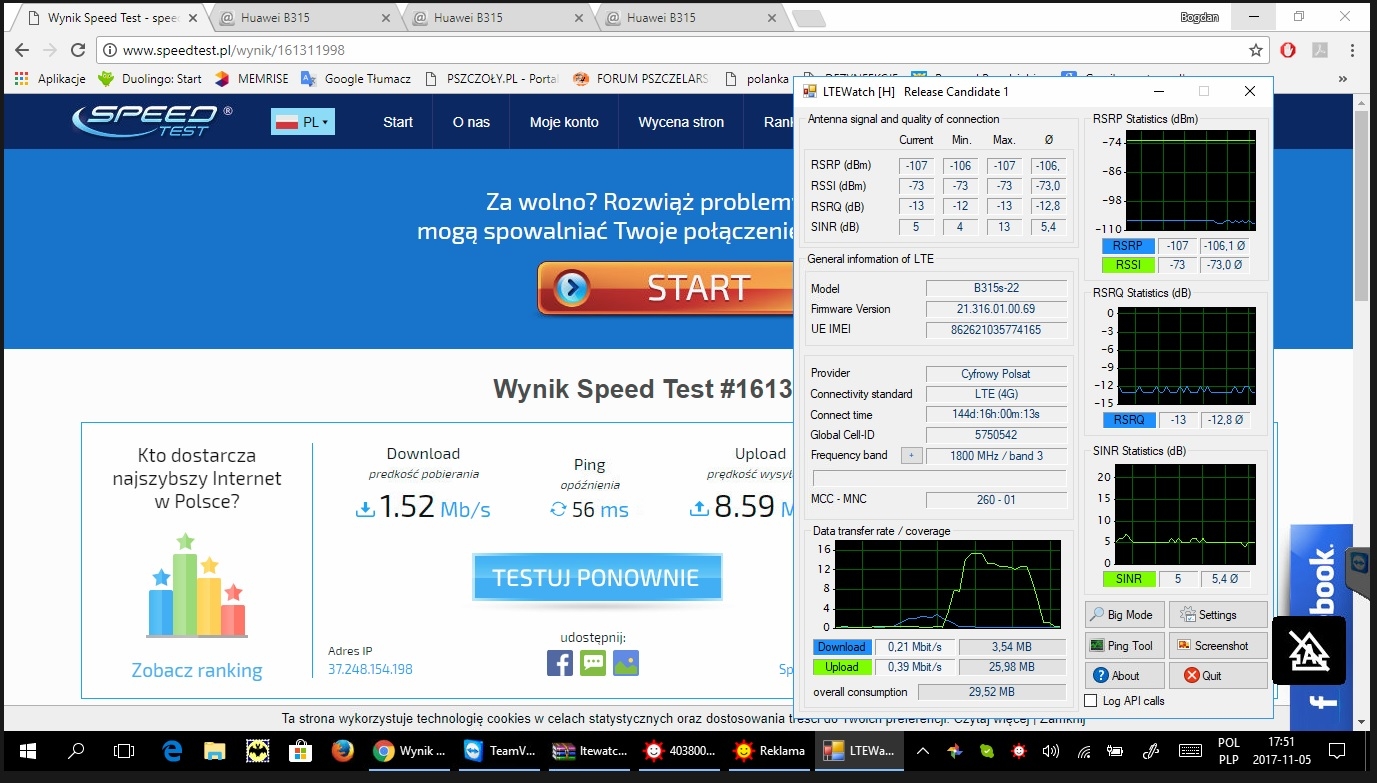The image size is (1377, 783).
Task: Click the blue RSRP legend label
Action: [x=1128, y=246]
